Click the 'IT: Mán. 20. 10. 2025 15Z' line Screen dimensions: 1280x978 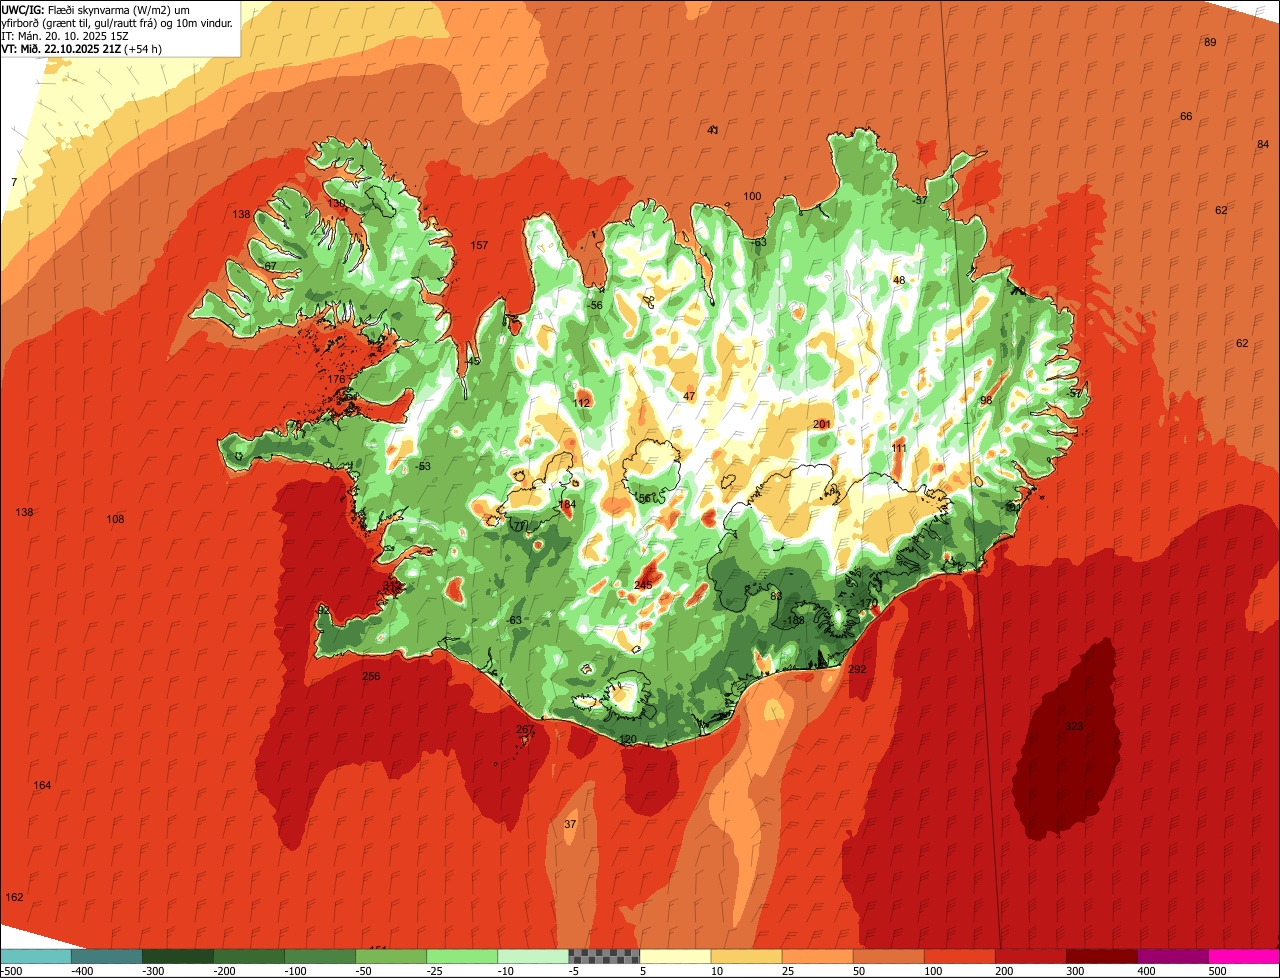65,36
